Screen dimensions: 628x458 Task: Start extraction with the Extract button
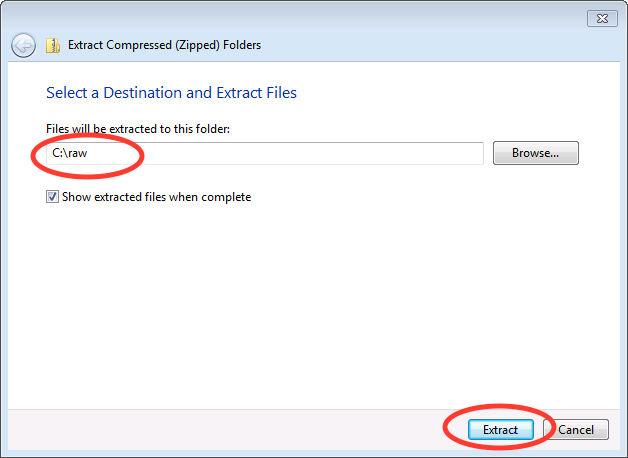pyautogui.click(x=500, y=430)
